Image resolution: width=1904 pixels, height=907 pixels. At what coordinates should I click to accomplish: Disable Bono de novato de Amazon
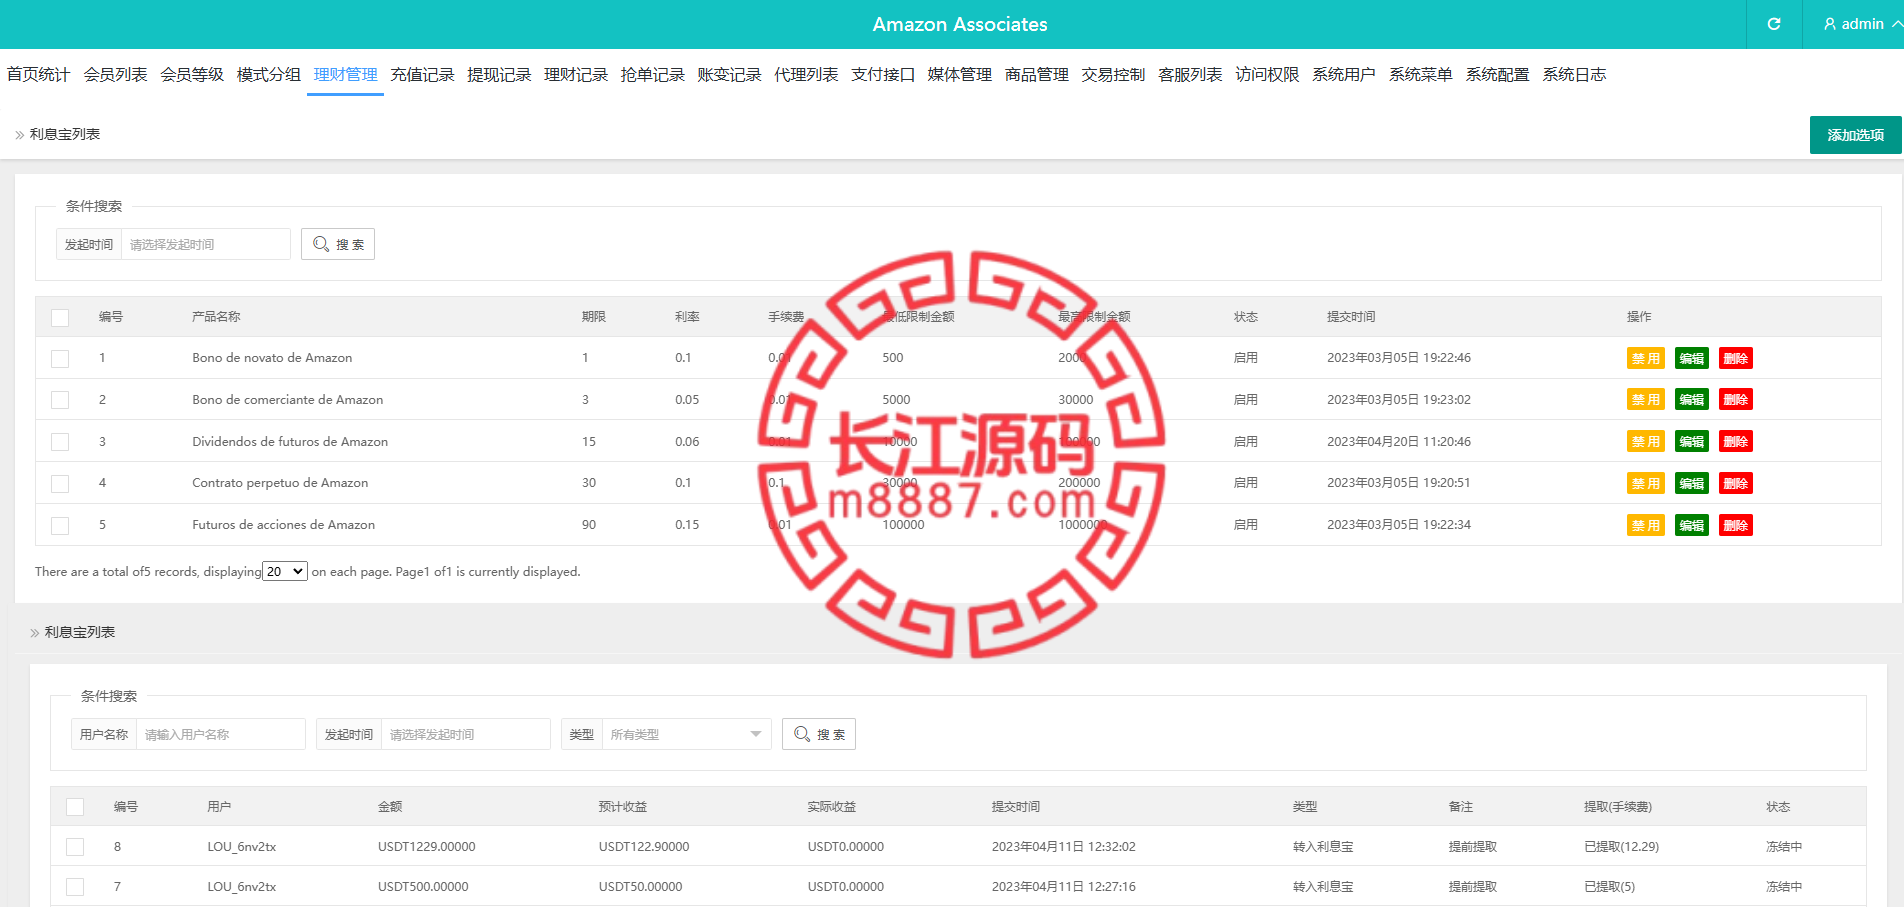[x=1645, y=358]
